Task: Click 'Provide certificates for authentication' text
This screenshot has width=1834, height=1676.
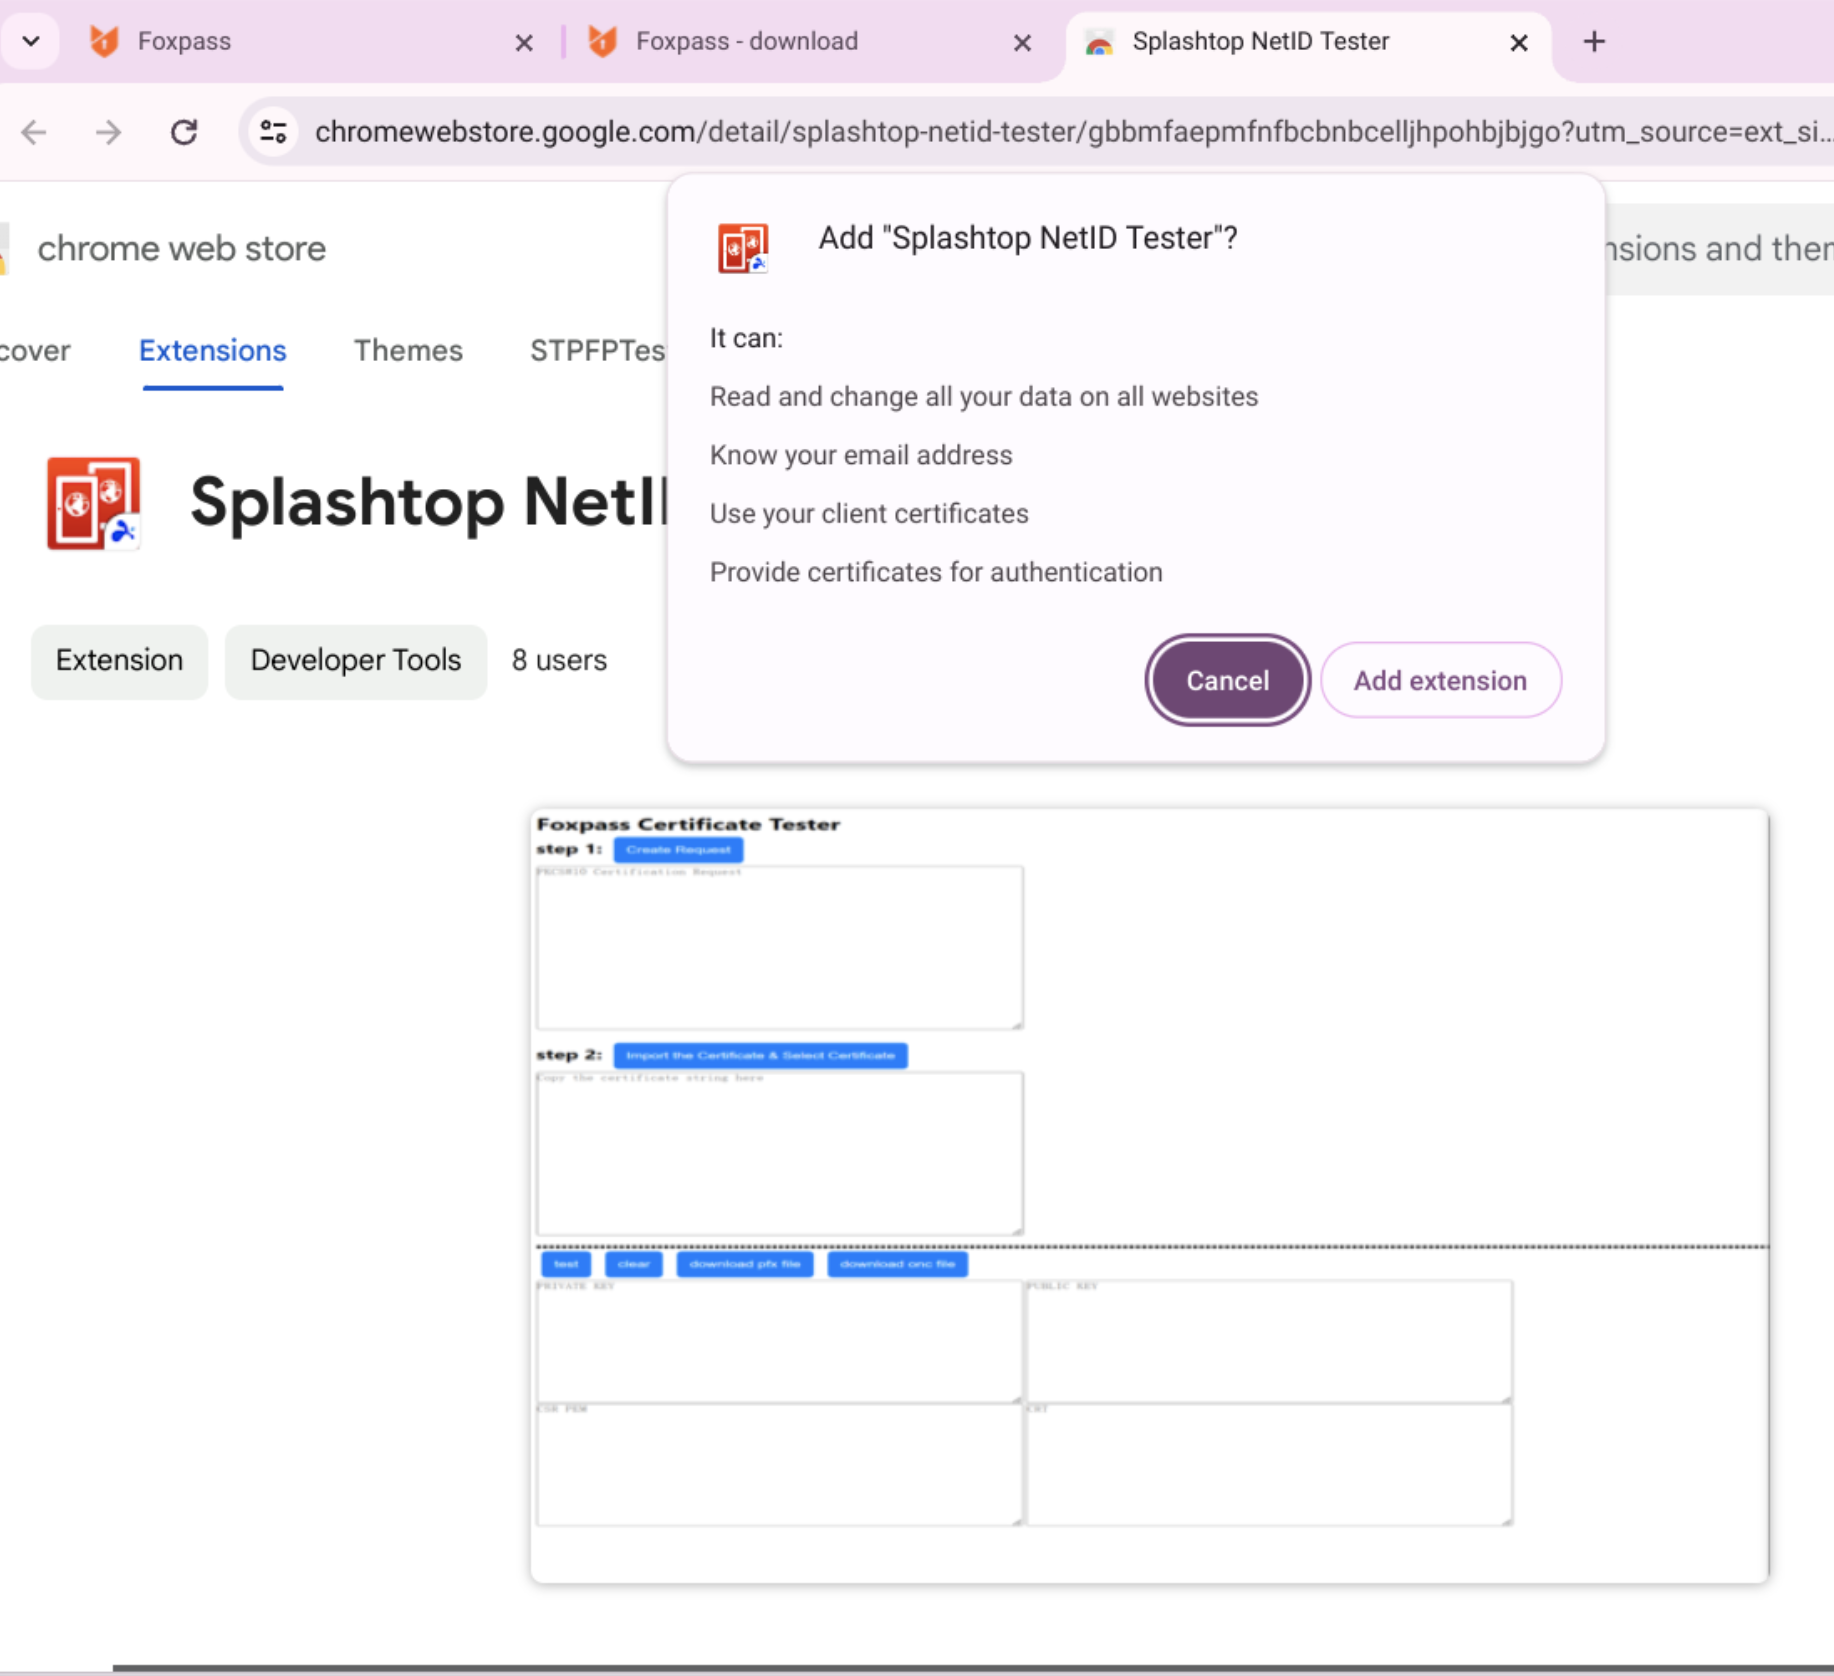Action: pyautogui.click(x=936, y=573)
